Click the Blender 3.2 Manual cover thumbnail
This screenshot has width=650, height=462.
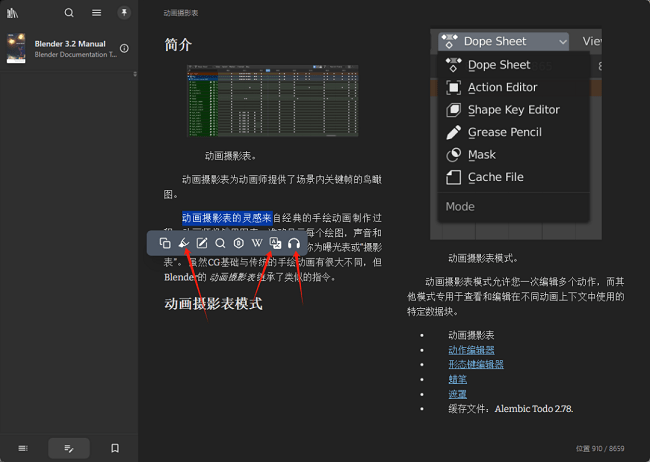pyautogui.click(x=16, y=49)
